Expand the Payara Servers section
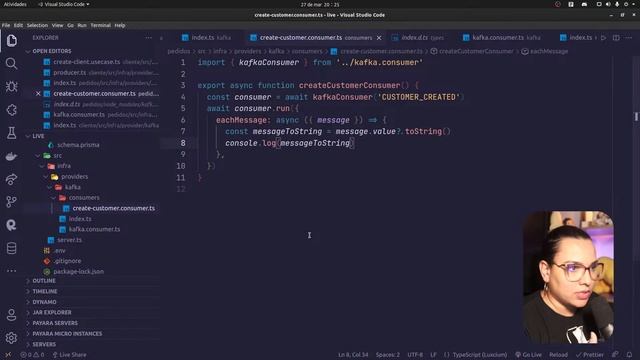 (55, 323)
